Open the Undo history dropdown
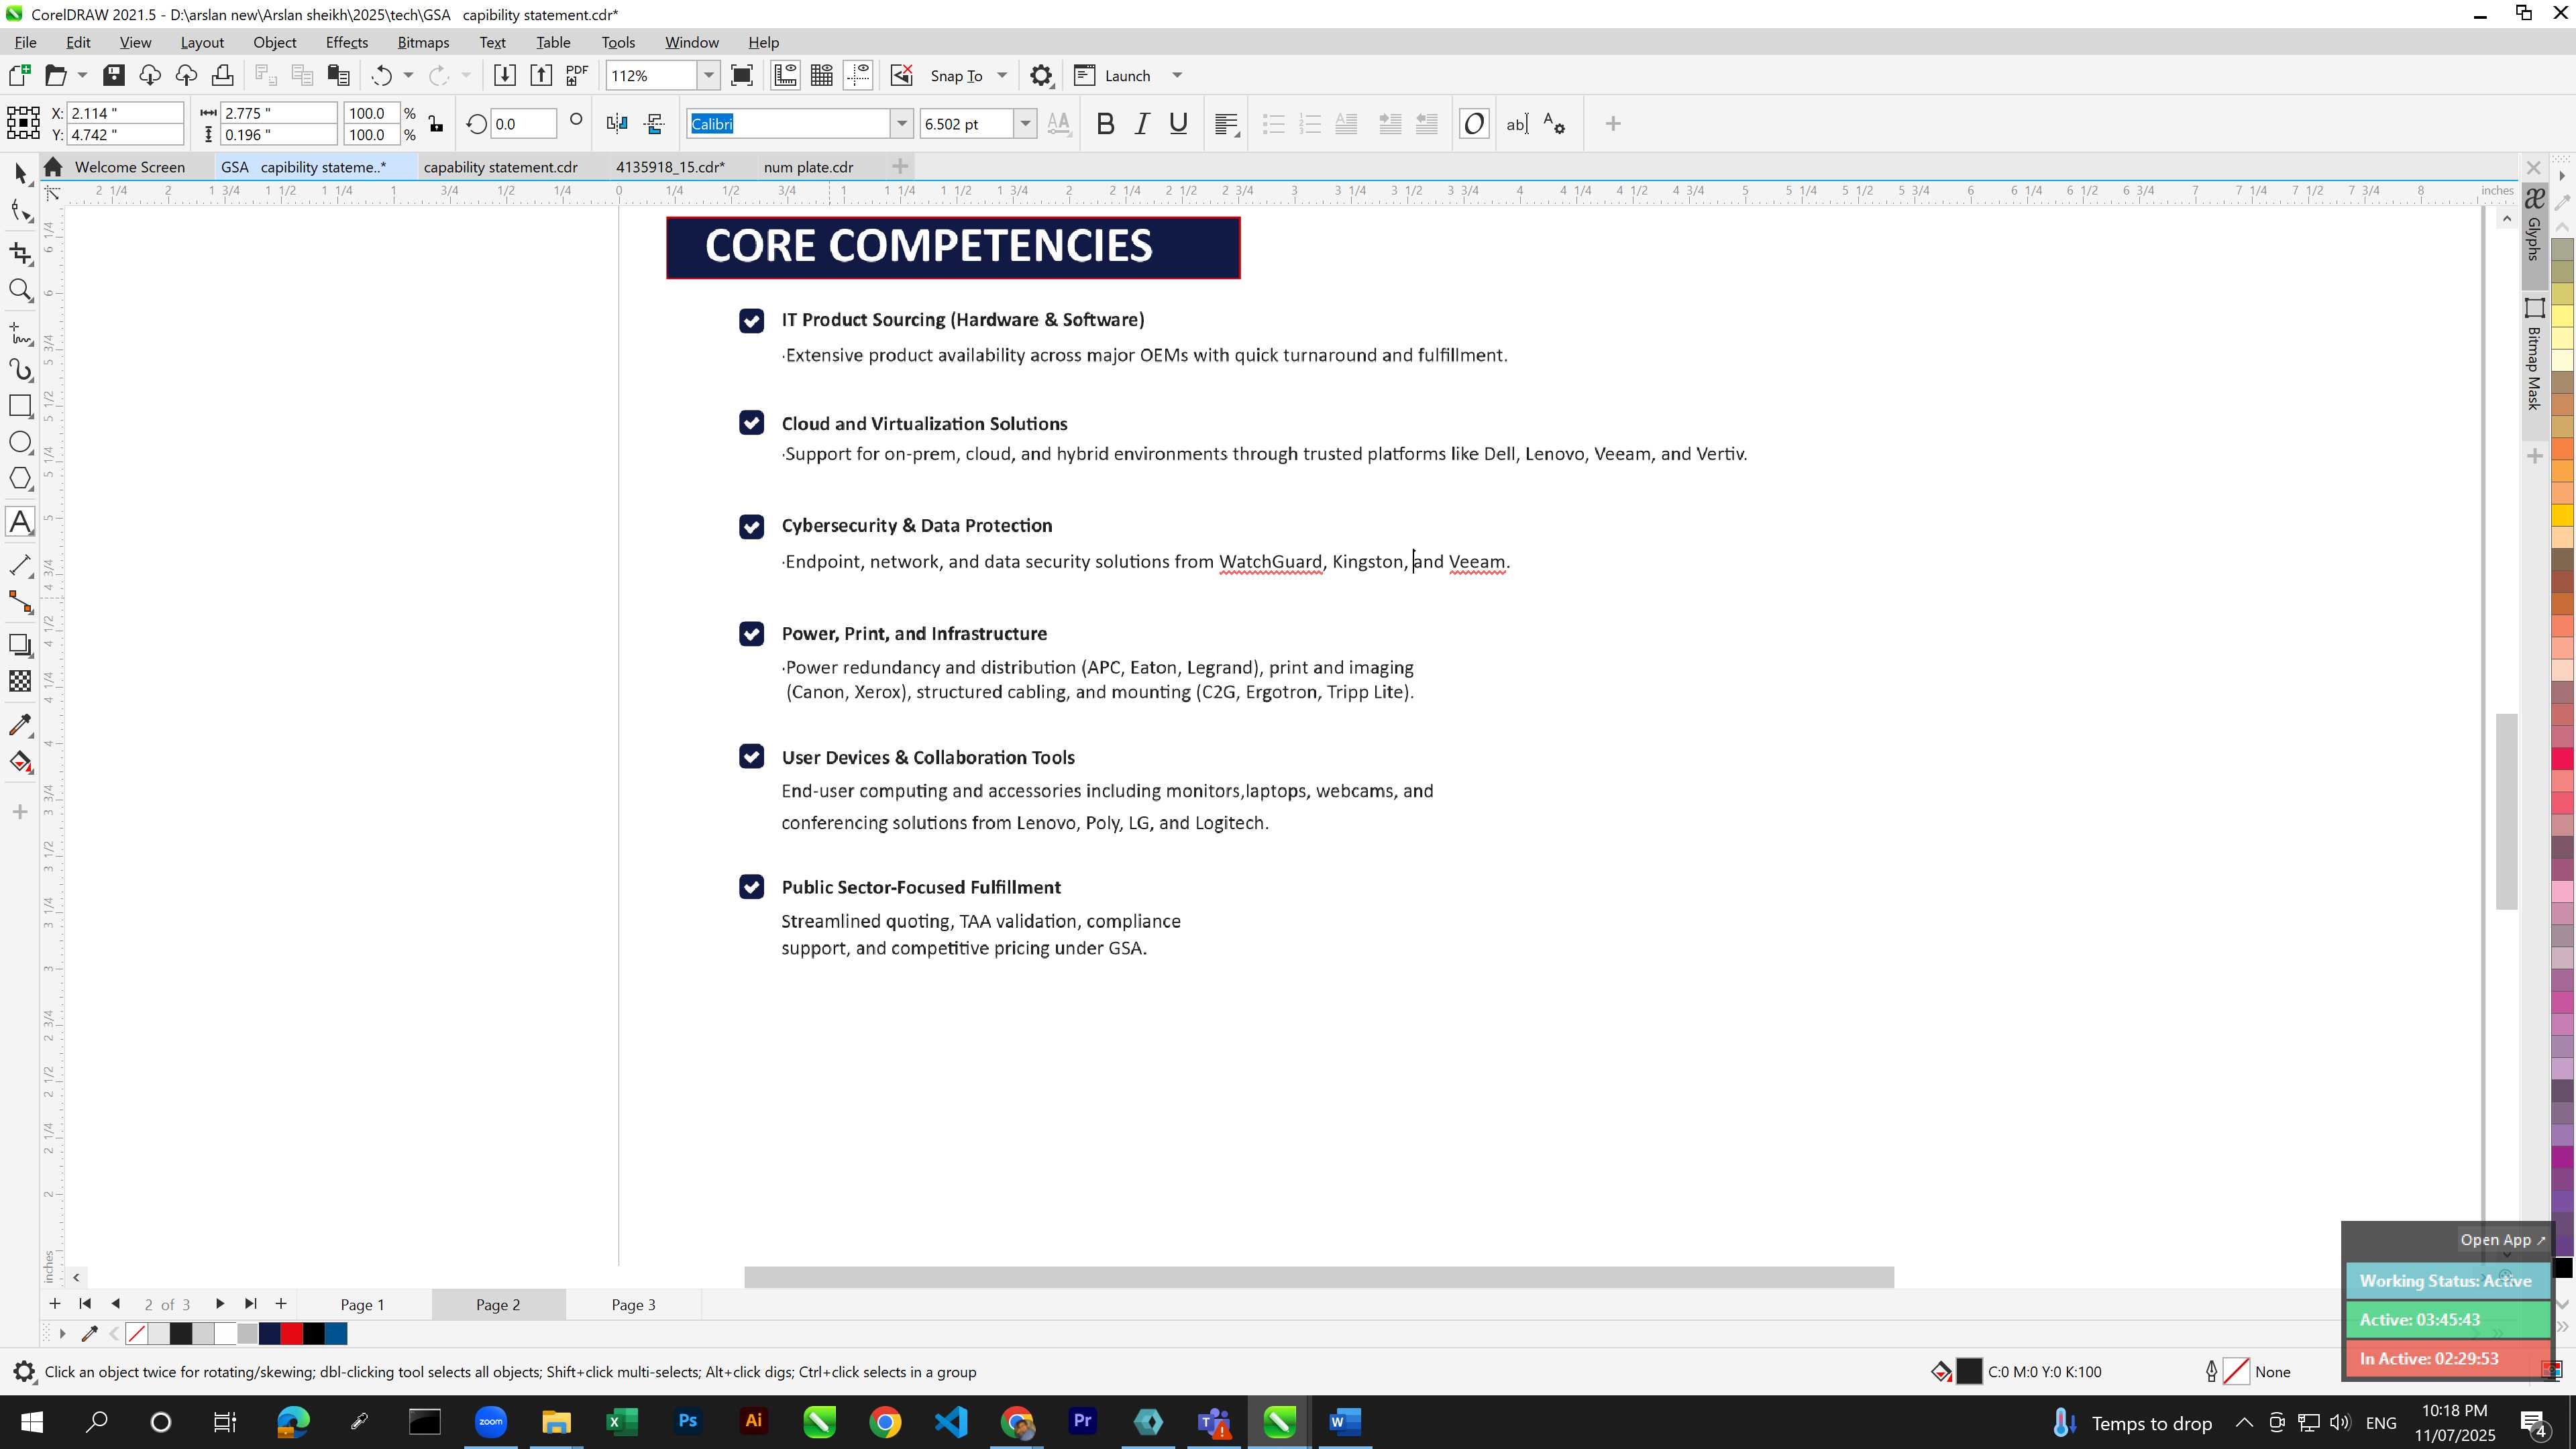The height and width of the screenshot is (1449, 2576). click(x=408, y=76)
